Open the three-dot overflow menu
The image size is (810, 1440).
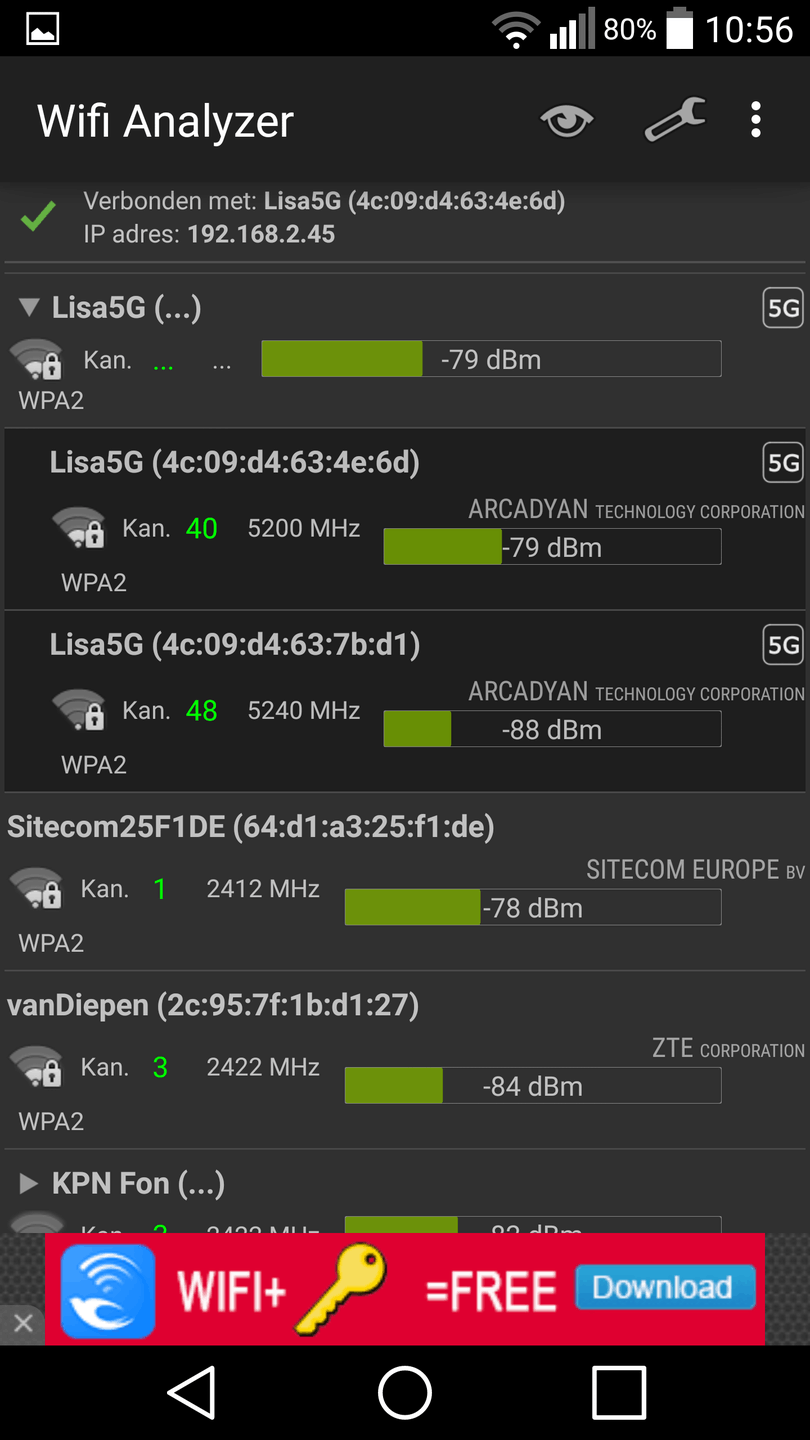pyautogui.click(x=756, y=120)
